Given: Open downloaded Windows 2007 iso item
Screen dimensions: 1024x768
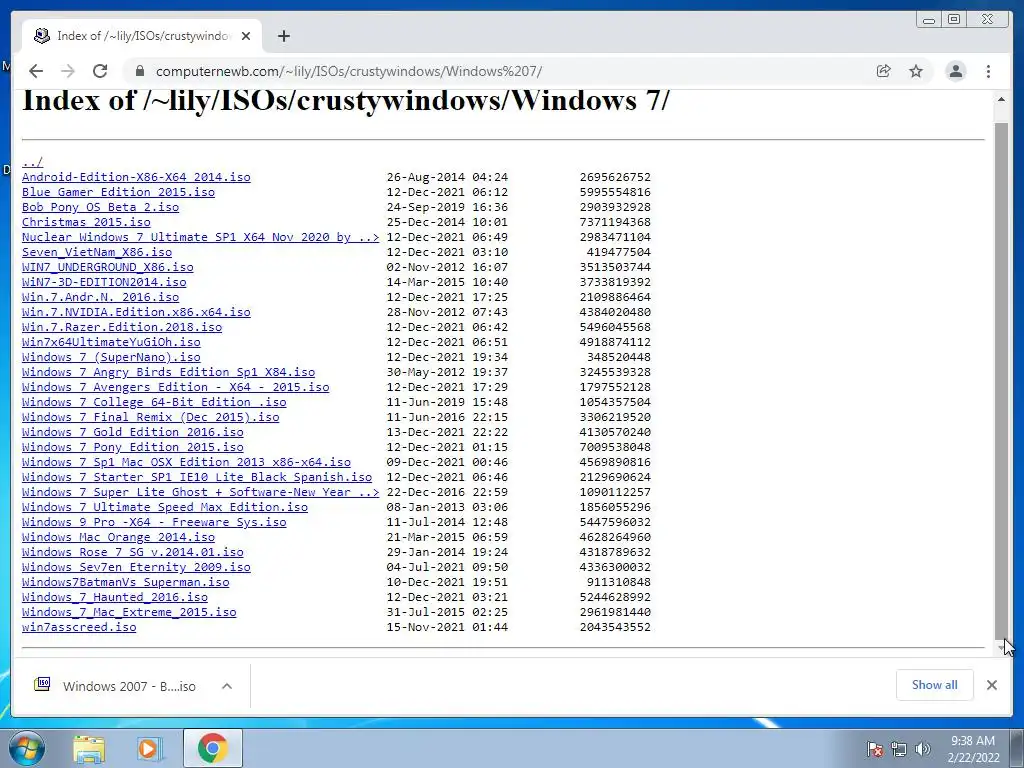Looking at the screenshot, I should click(116, 686).
